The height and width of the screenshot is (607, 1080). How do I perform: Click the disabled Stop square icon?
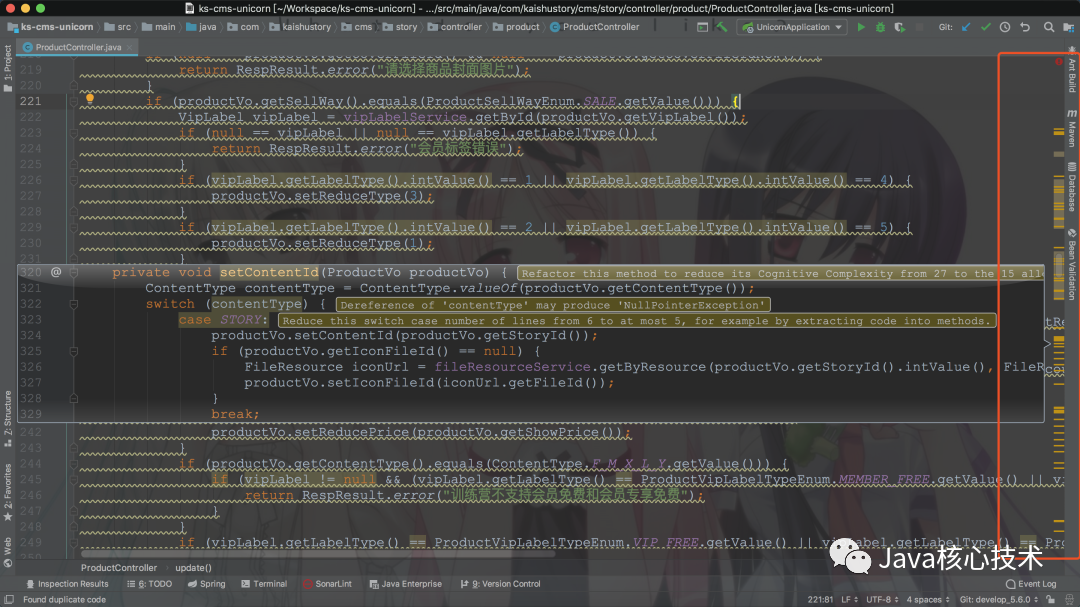coord(920,27)
